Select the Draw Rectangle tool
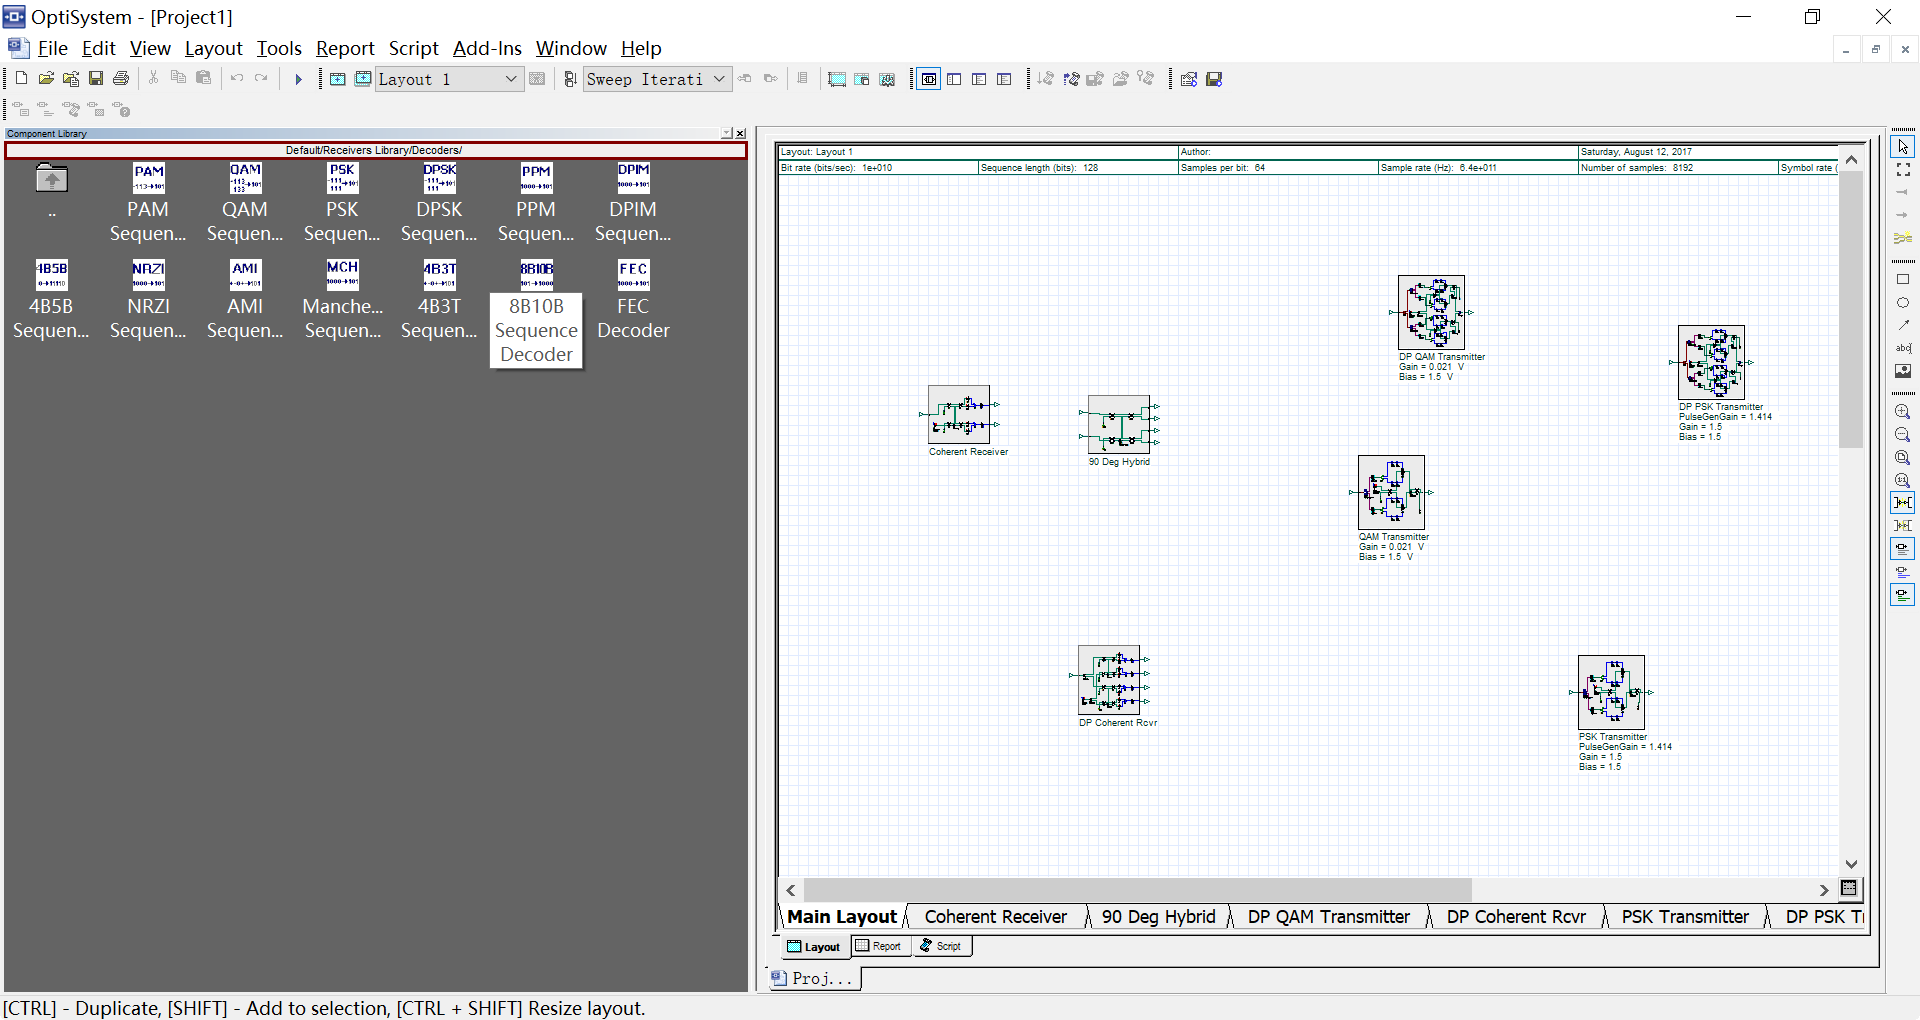Screen dimensions: 1920x1020 click(x=1903, y=279)
